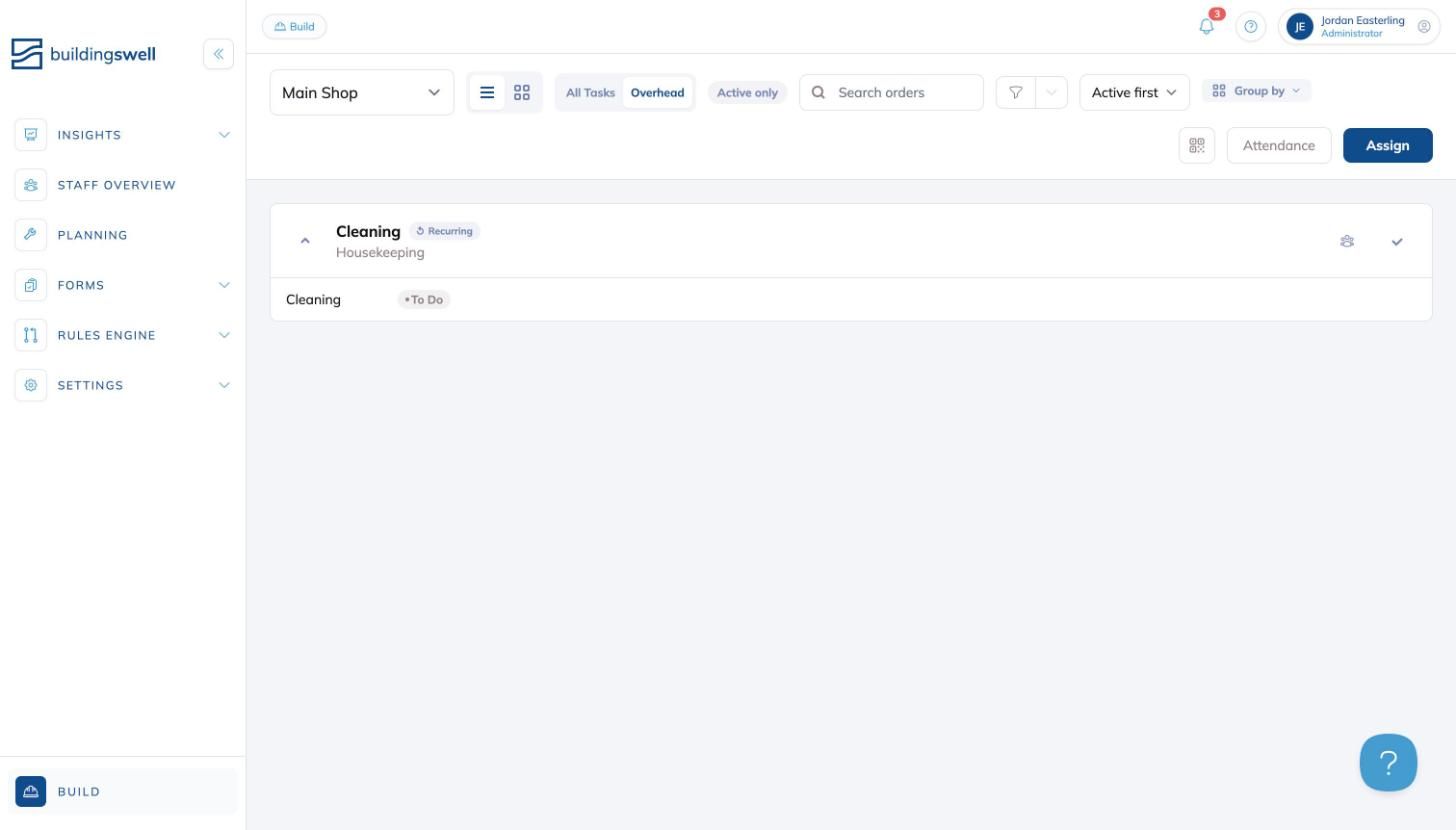Collapse the sidebar with the double-chevron button

pyautogui.click(x=218, y=54)
